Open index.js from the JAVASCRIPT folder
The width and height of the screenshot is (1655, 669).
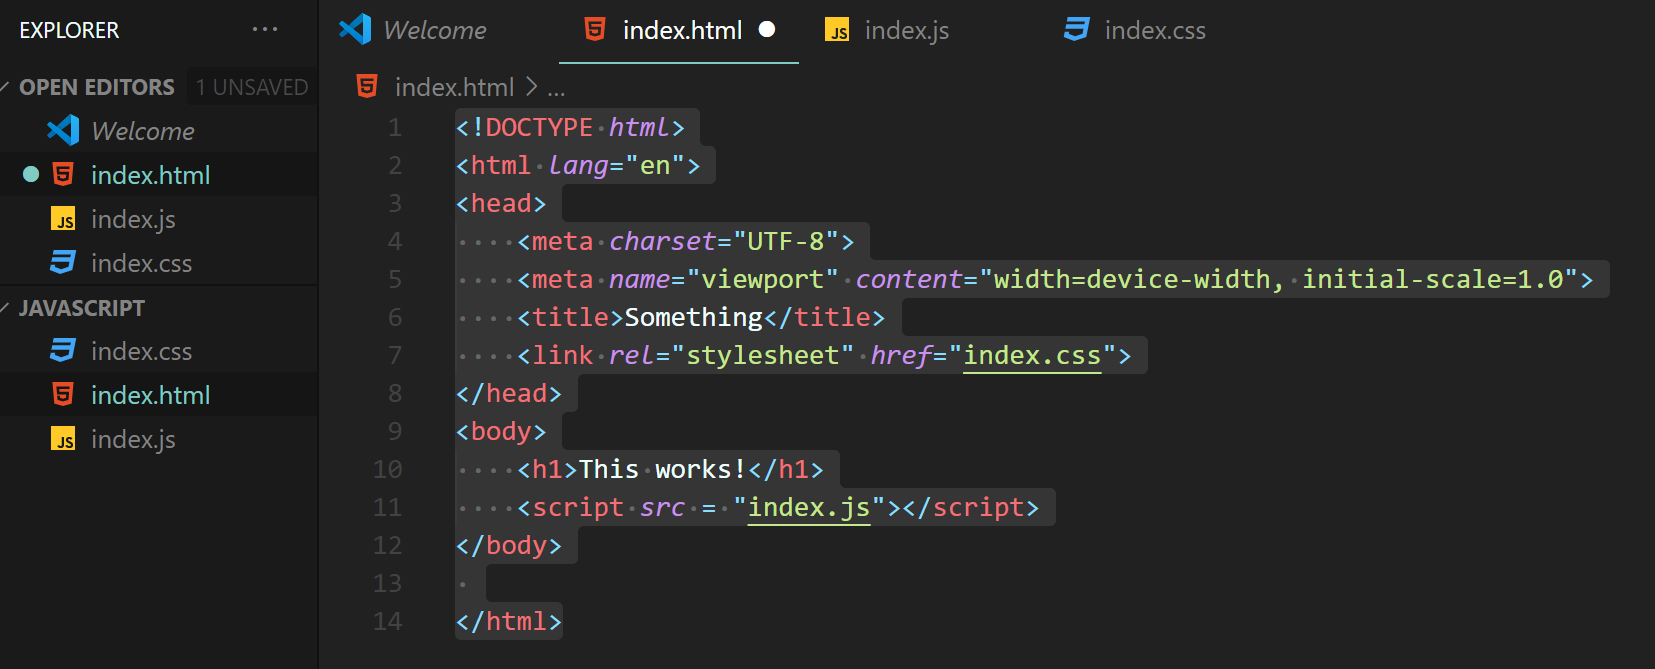coord(159,439)
